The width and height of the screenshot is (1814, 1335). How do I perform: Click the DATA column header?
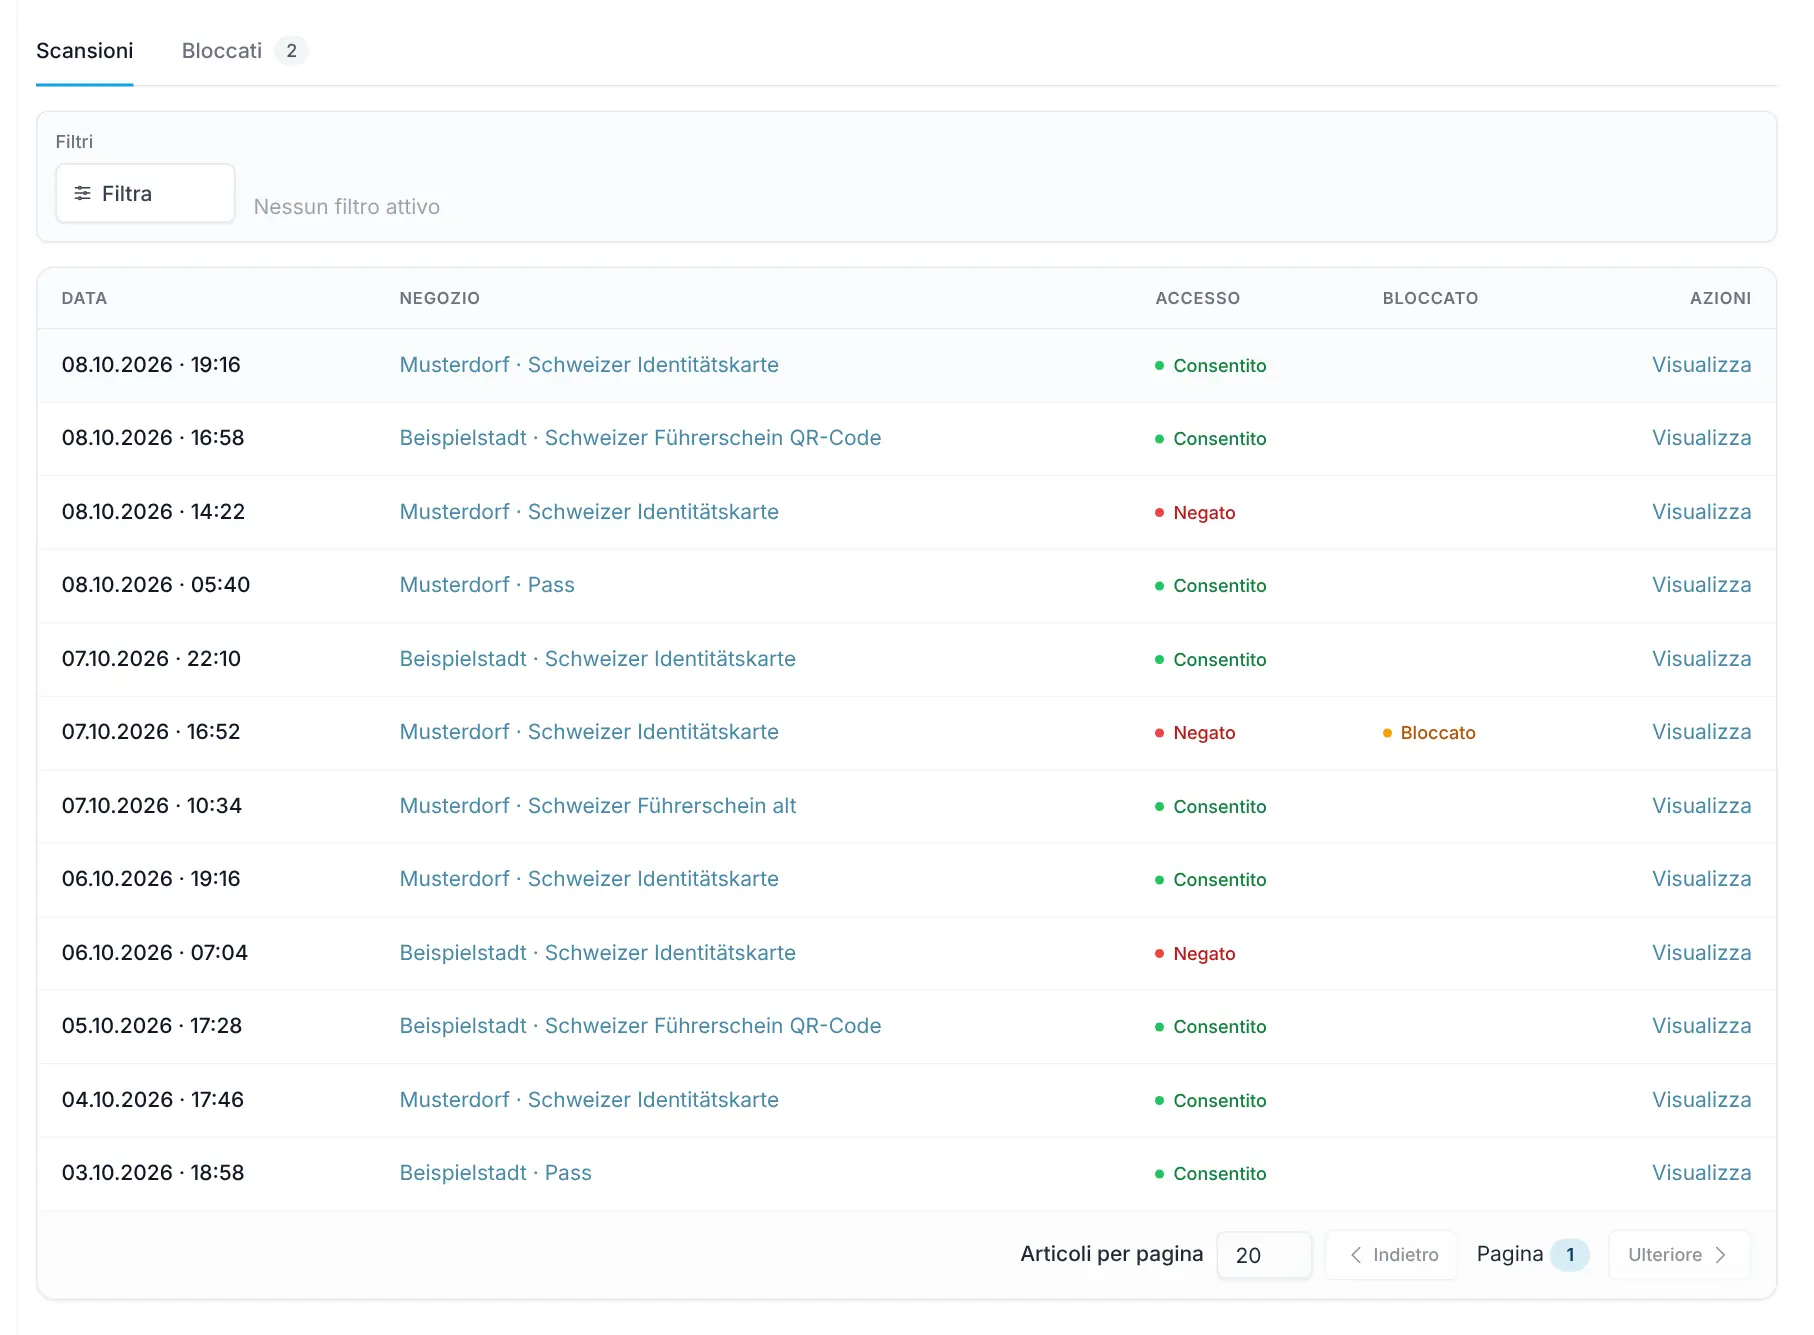tap(84, 298)
